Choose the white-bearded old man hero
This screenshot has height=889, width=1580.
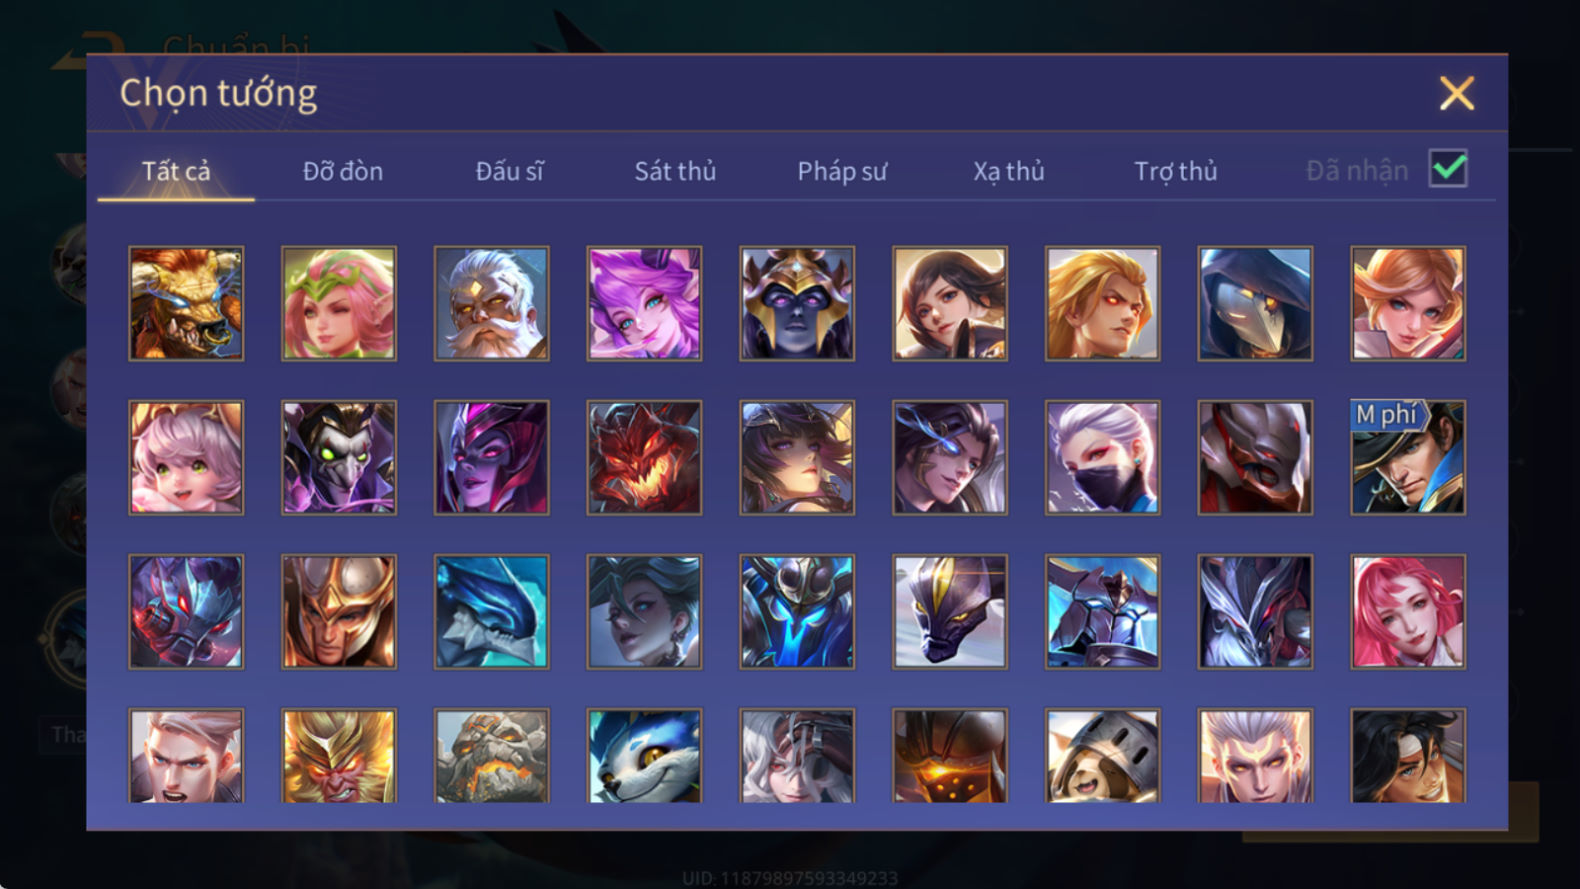491,304
